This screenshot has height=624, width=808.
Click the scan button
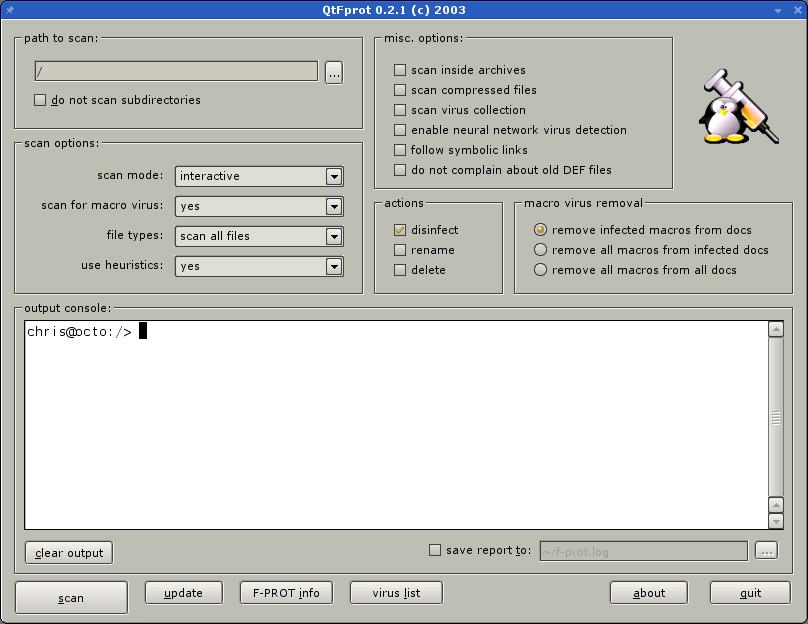71,598
